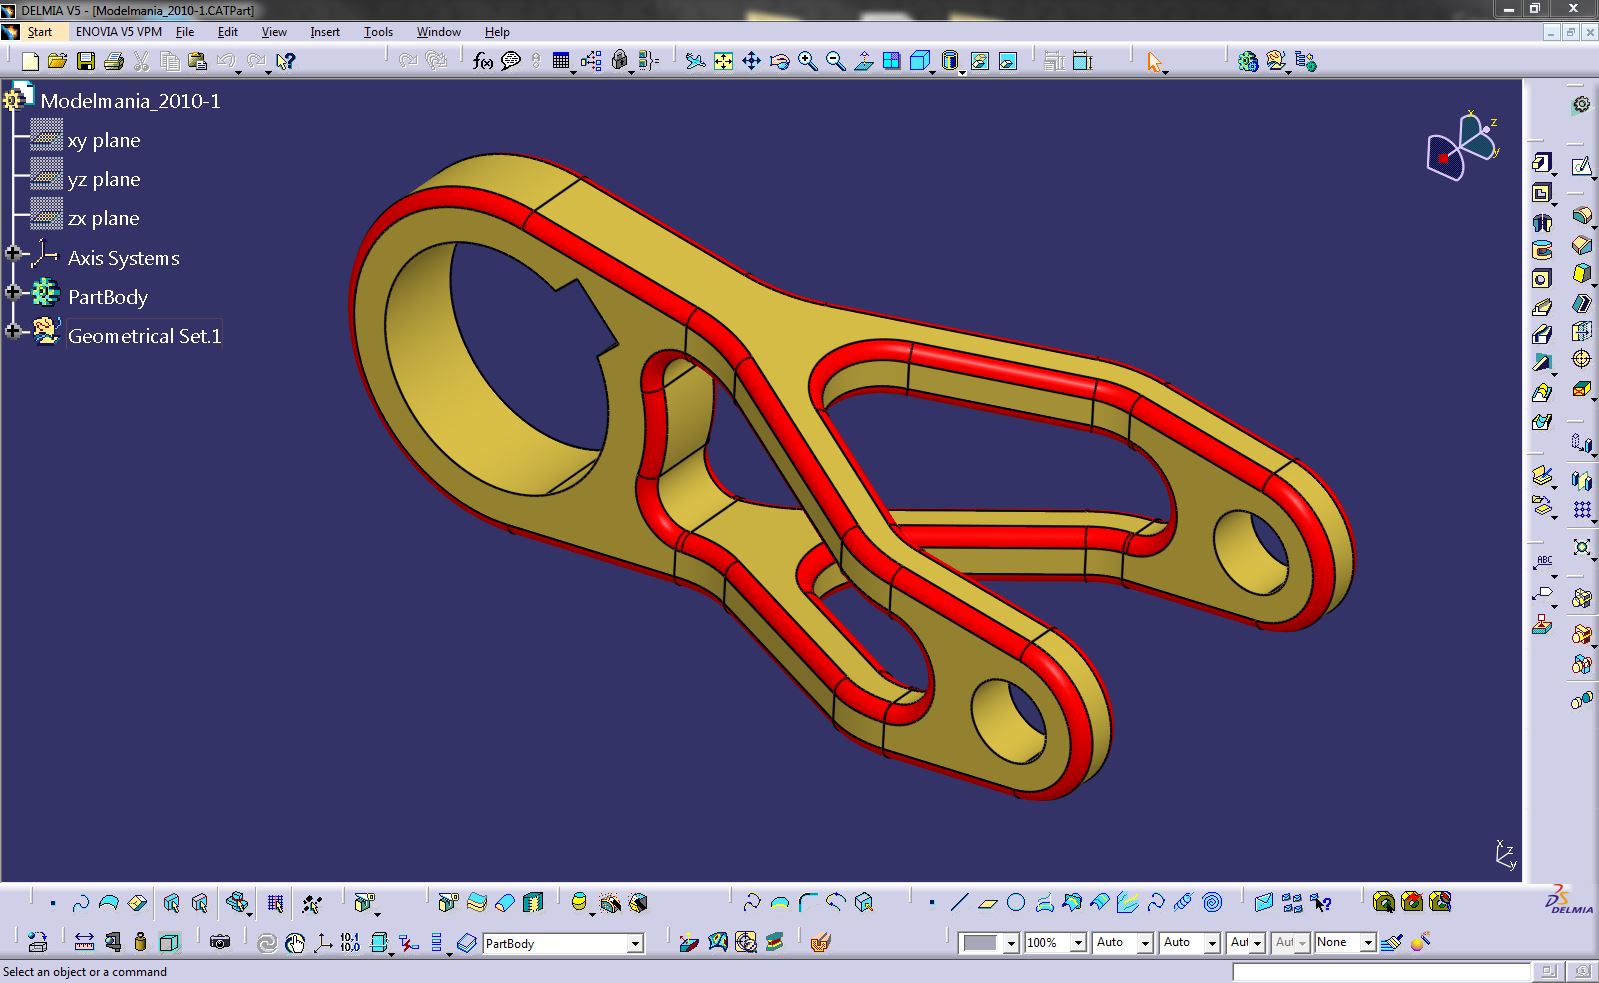The width and height of the screenshot is (1599, 983).
Task: Open the Tools menu
Action: coord(378,32)
